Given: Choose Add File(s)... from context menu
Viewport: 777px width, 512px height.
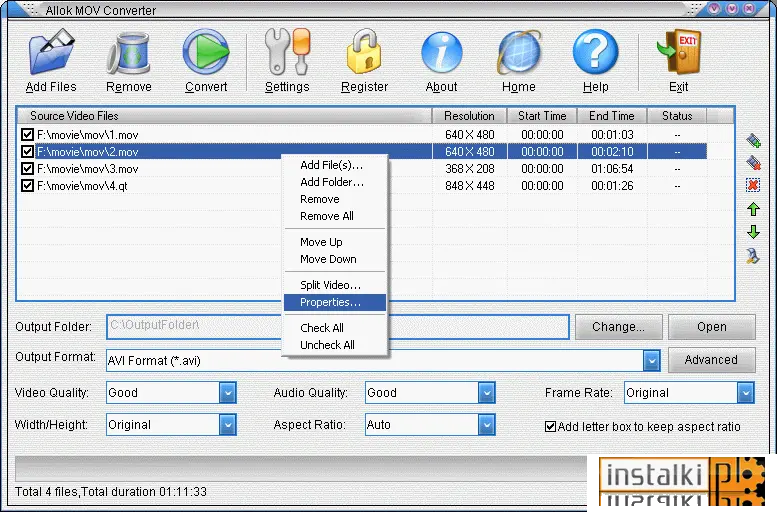Looking at the screenshot, I should 334,165.
